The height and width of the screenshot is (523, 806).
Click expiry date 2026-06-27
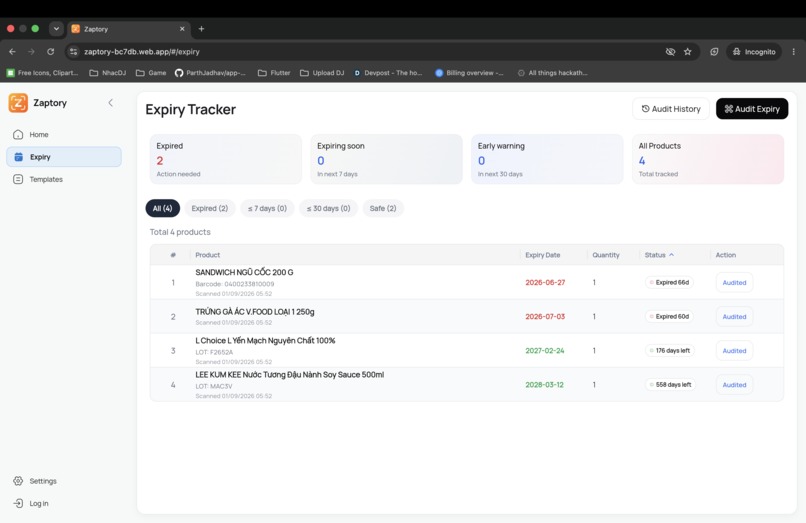click(x=545, y=282)
